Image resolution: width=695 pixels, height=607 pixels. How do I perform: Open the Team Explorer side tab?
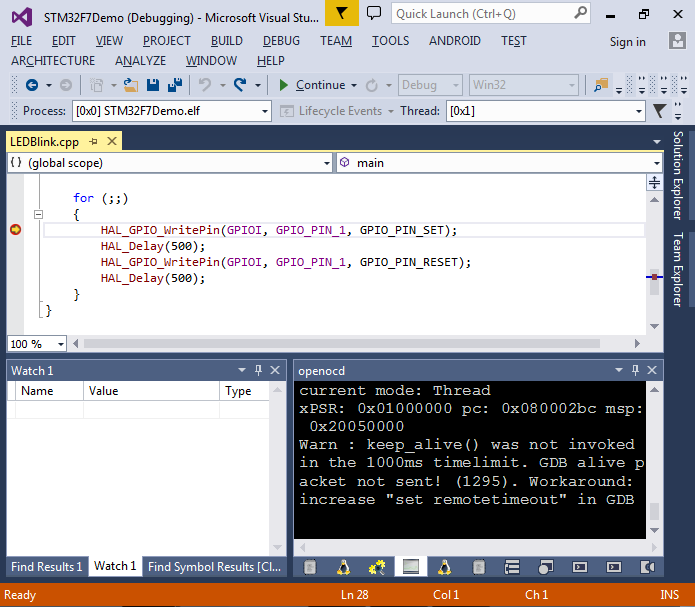tap(678, 269)
